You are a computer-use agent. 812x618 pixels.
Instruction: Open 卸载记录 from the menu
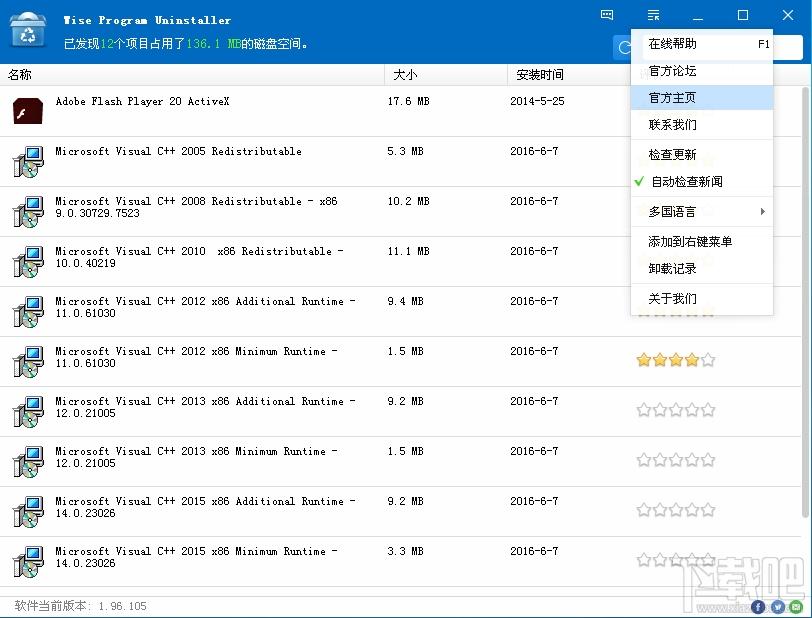[702, 268]
